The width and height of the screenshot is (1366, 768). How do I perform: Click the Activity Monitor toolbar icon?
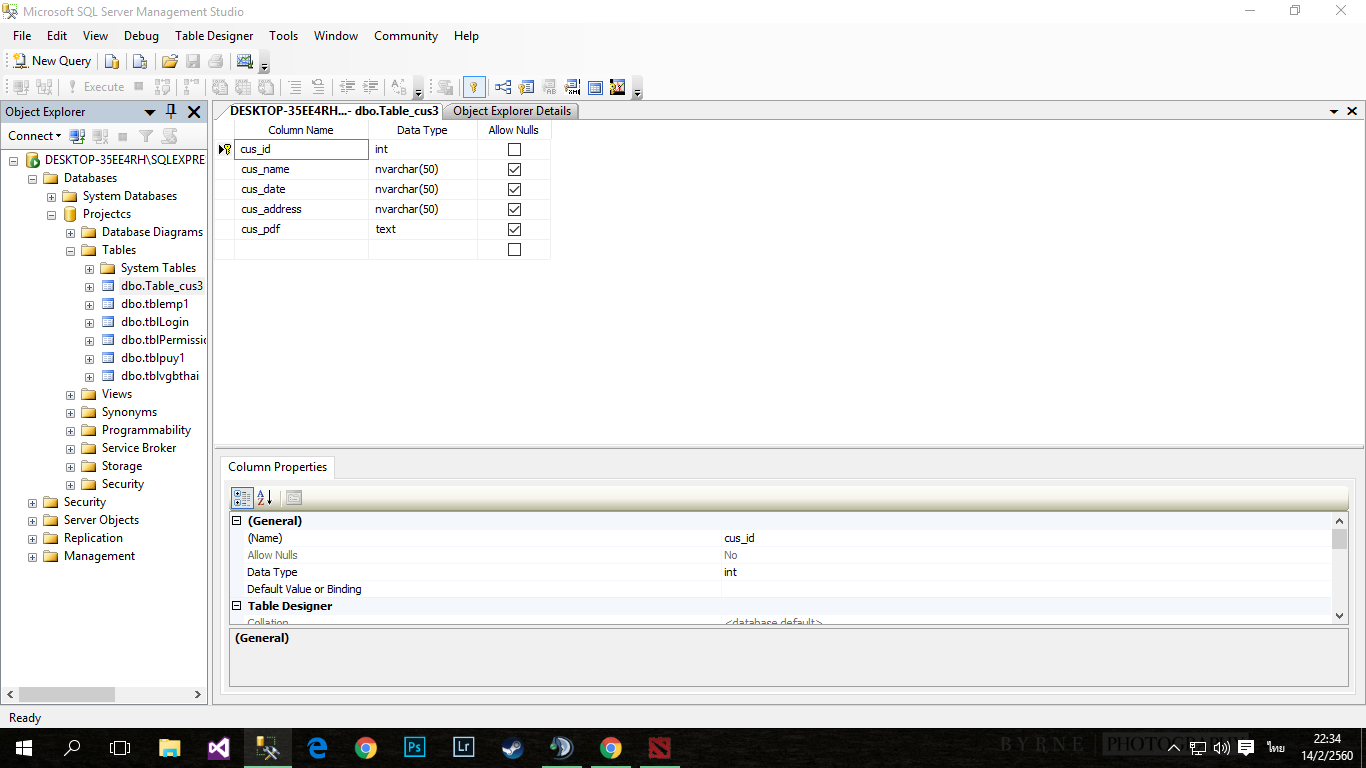244,61
